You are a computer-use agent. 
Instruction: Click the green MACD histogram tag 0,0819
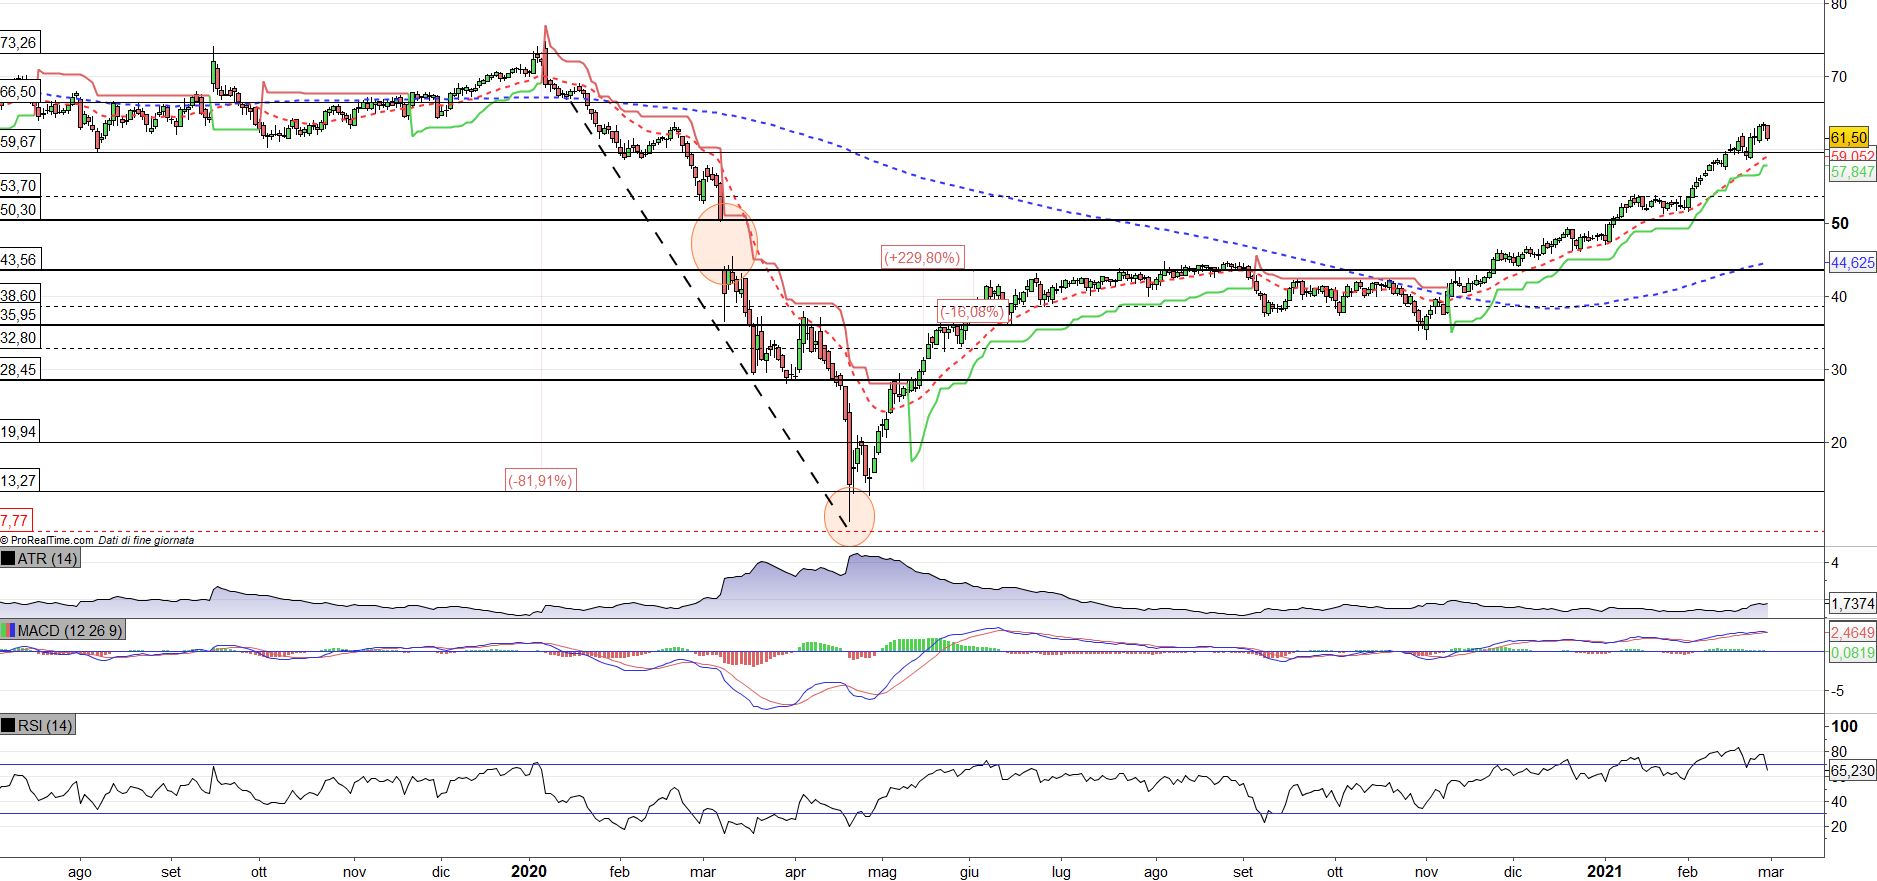(1852, 652)
